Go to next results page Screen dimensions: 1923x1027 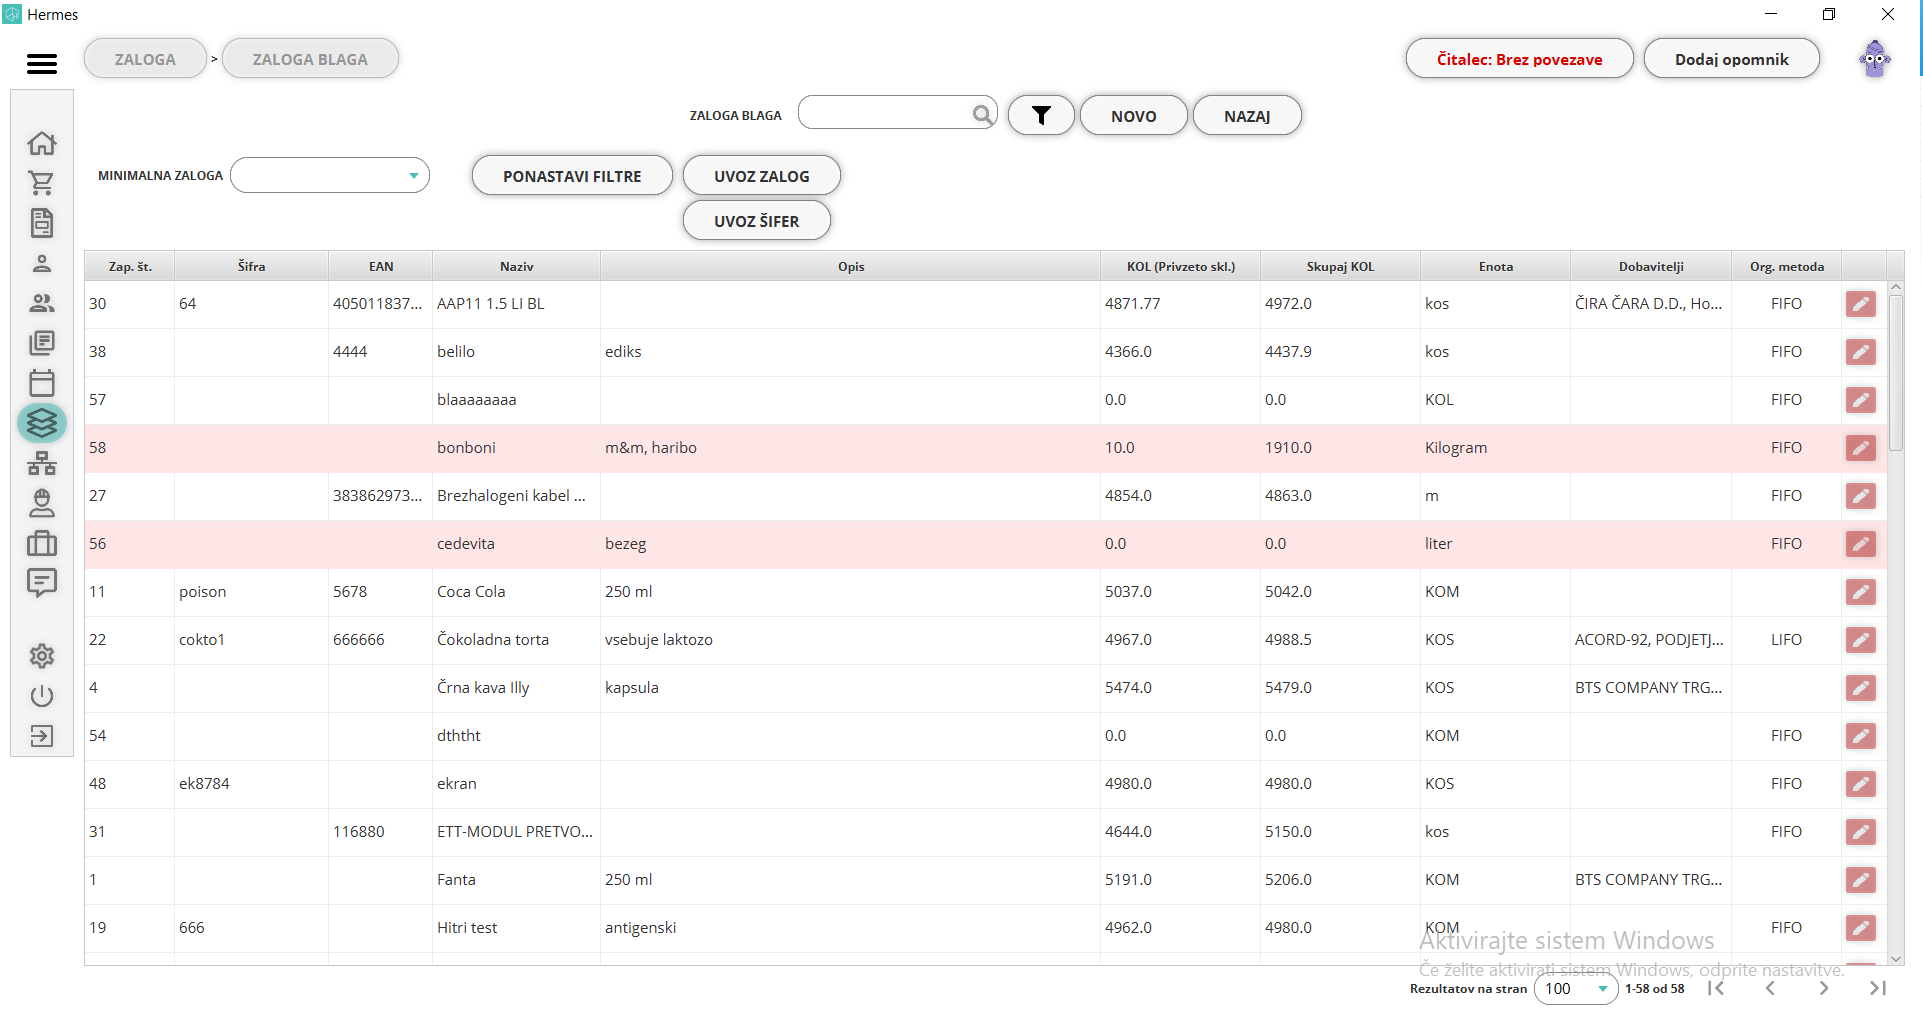tap(1824, 988)
